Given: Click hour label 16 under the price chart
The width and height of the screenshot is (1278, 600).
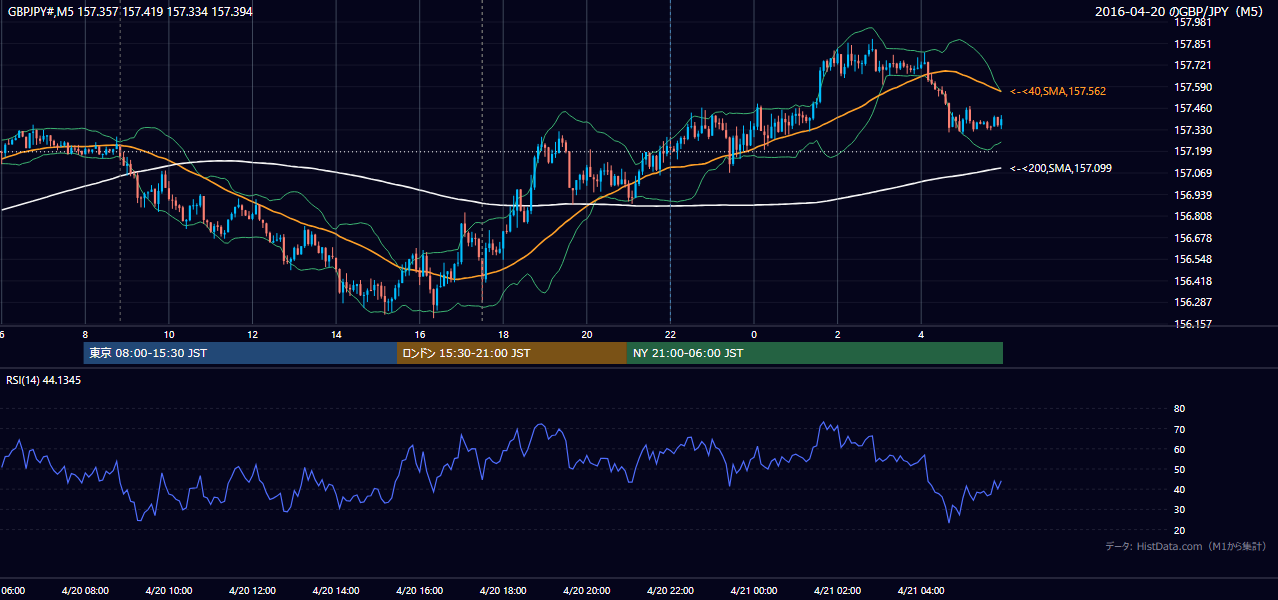Looking at the screenshot, I should point(420,334).
